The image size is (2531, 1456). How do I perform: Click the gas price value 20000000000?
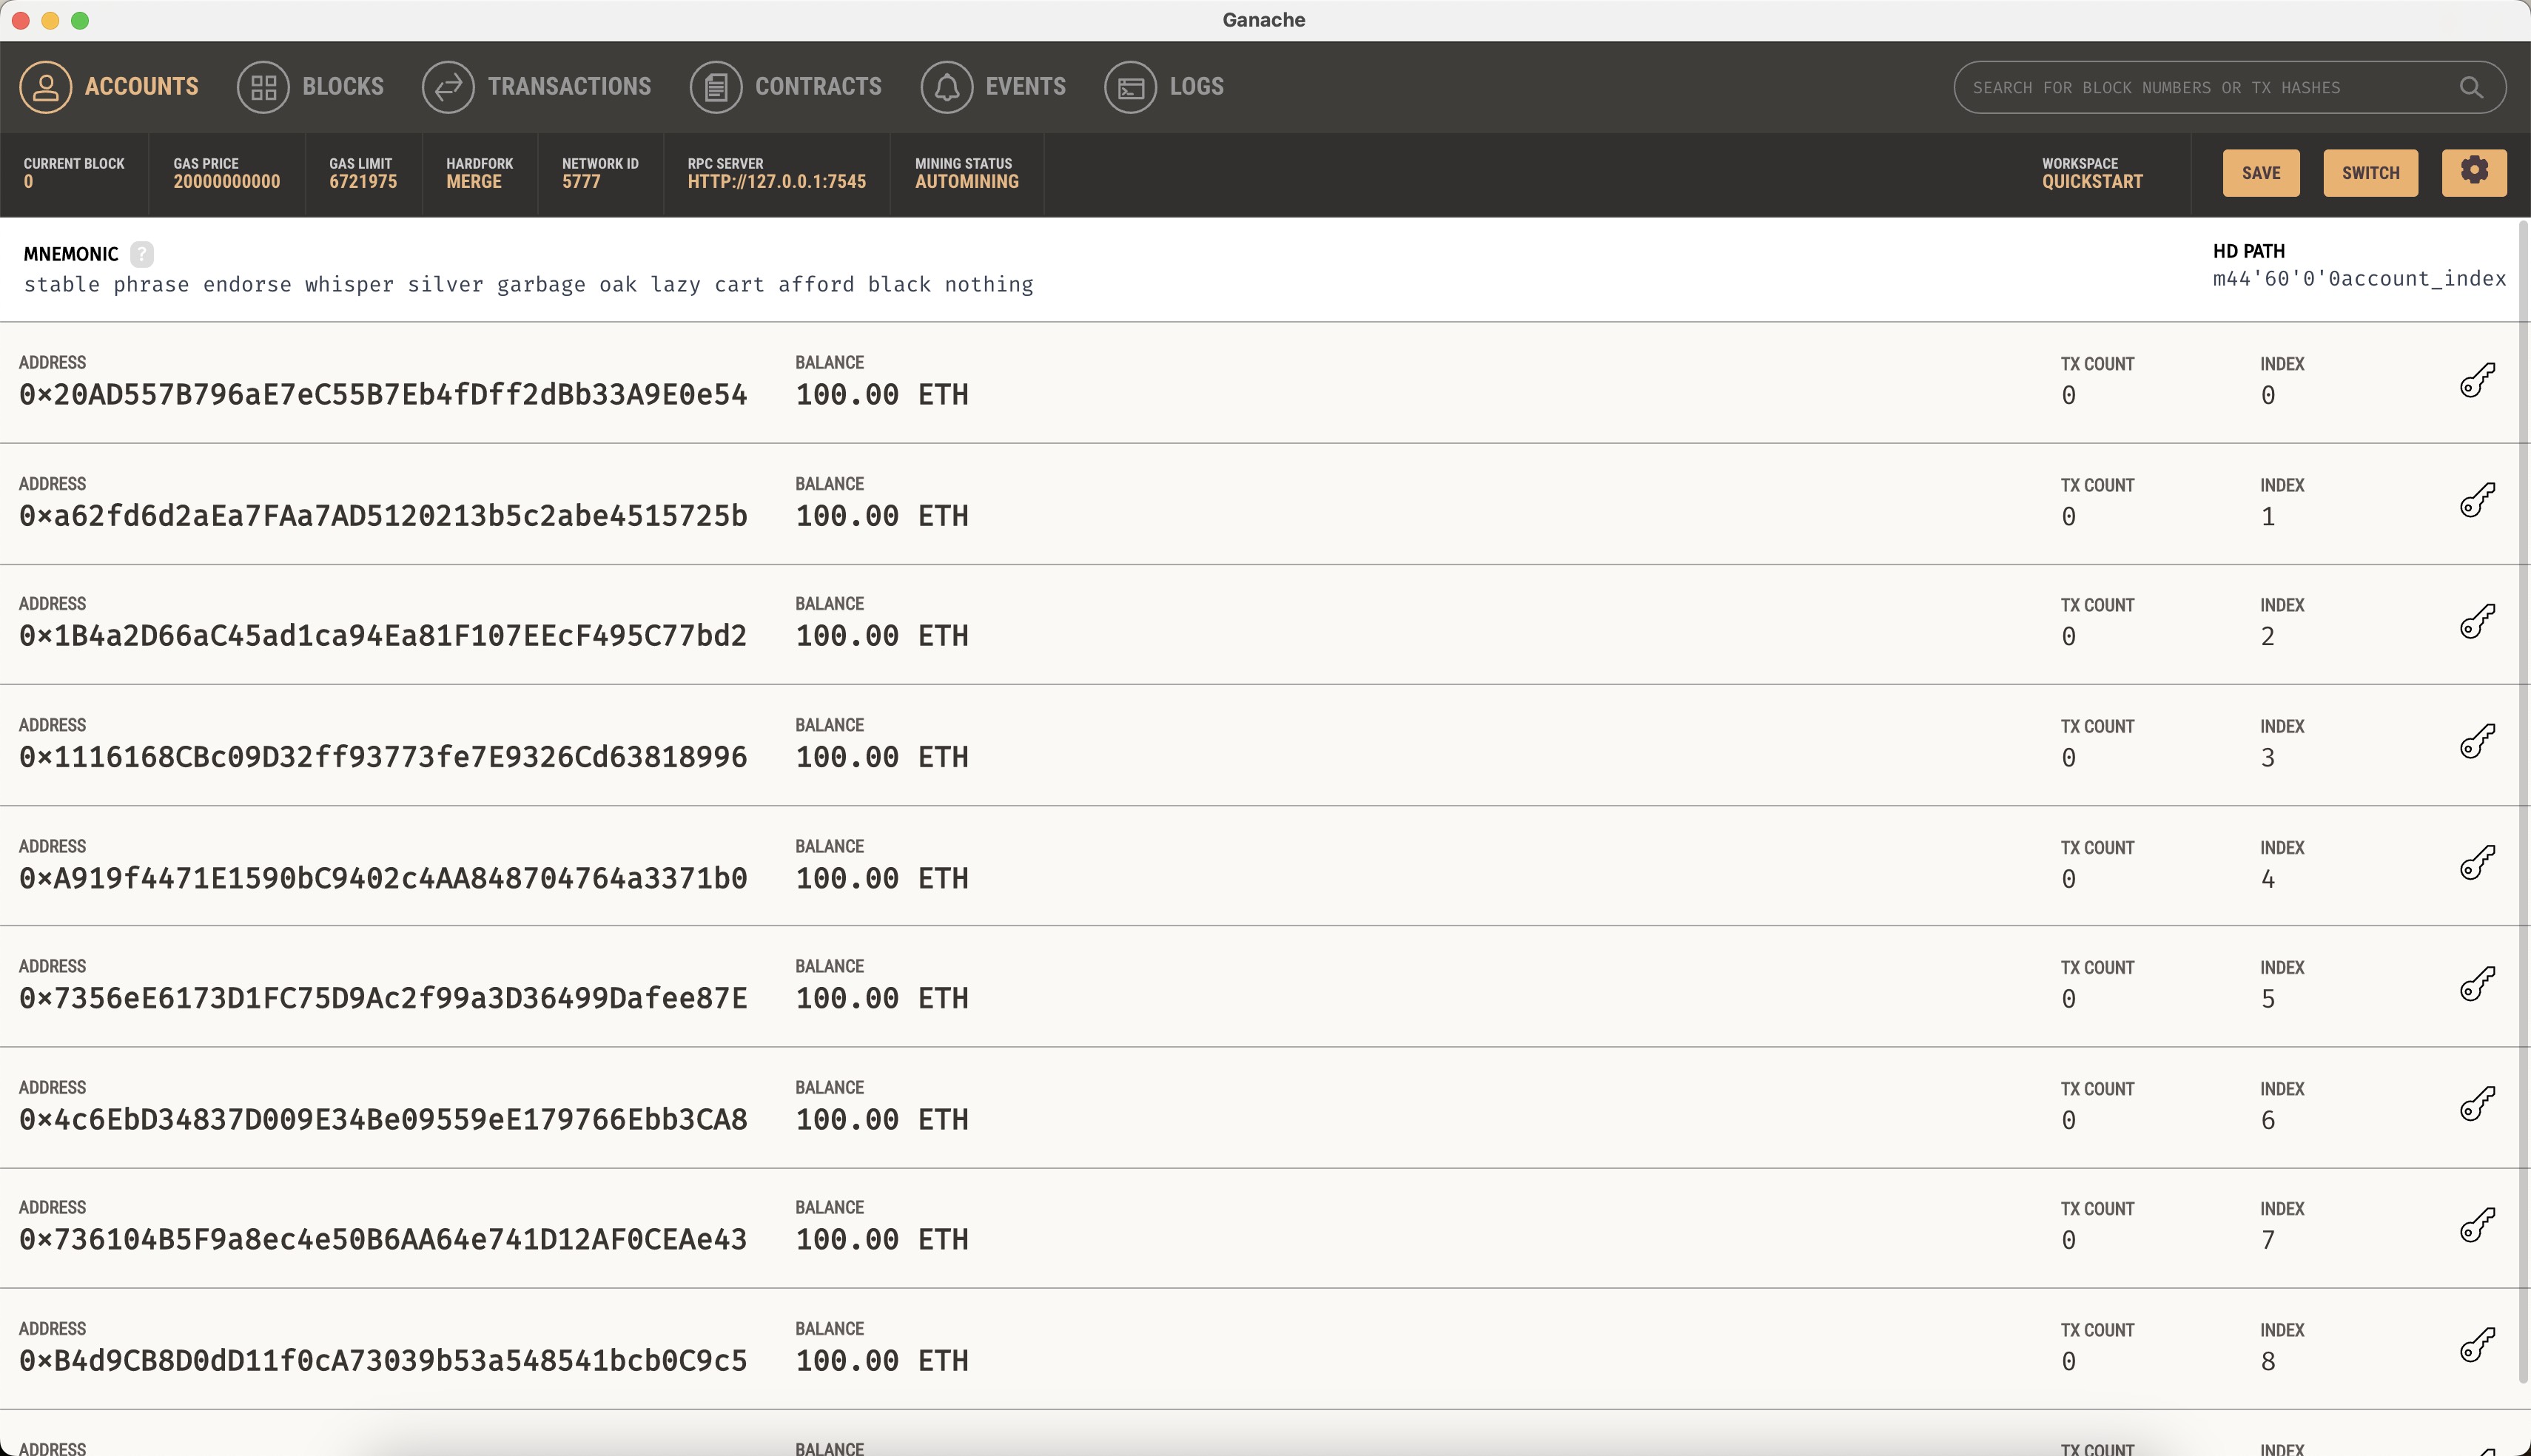[226, 182]
